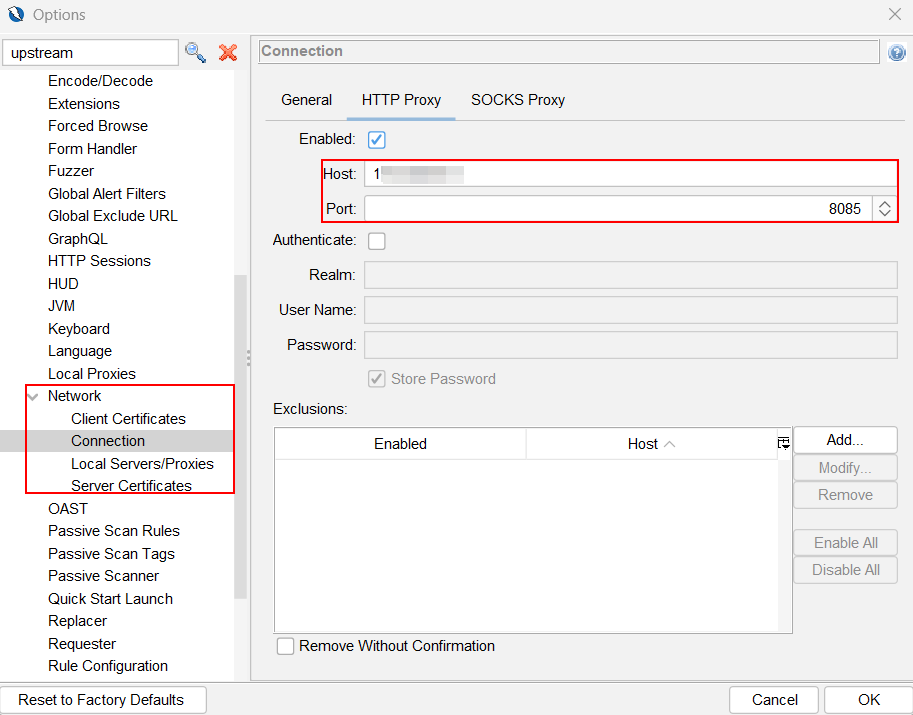Tick the Authenticate checkbox
Screen dimensions: 913x715
[x=376, y=240]
